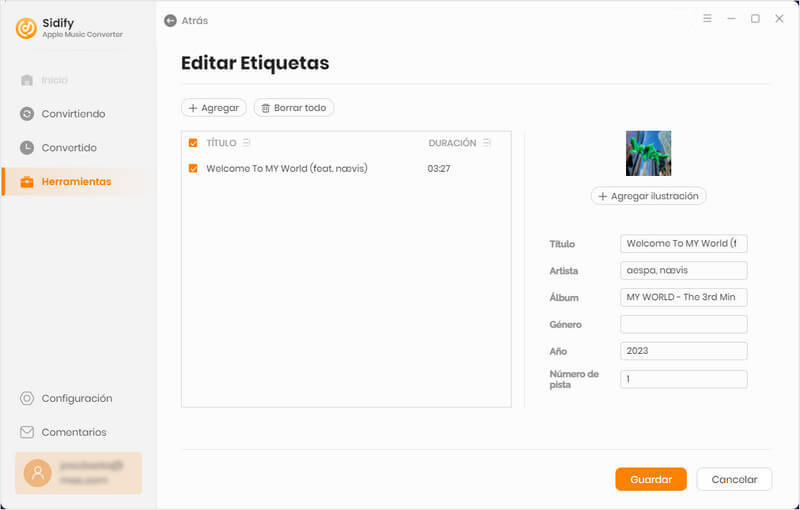The height and width of the screenshot is (510, 800).
Task: Maximize the application window
Action: pyautogui.click(x=755, y=18)
